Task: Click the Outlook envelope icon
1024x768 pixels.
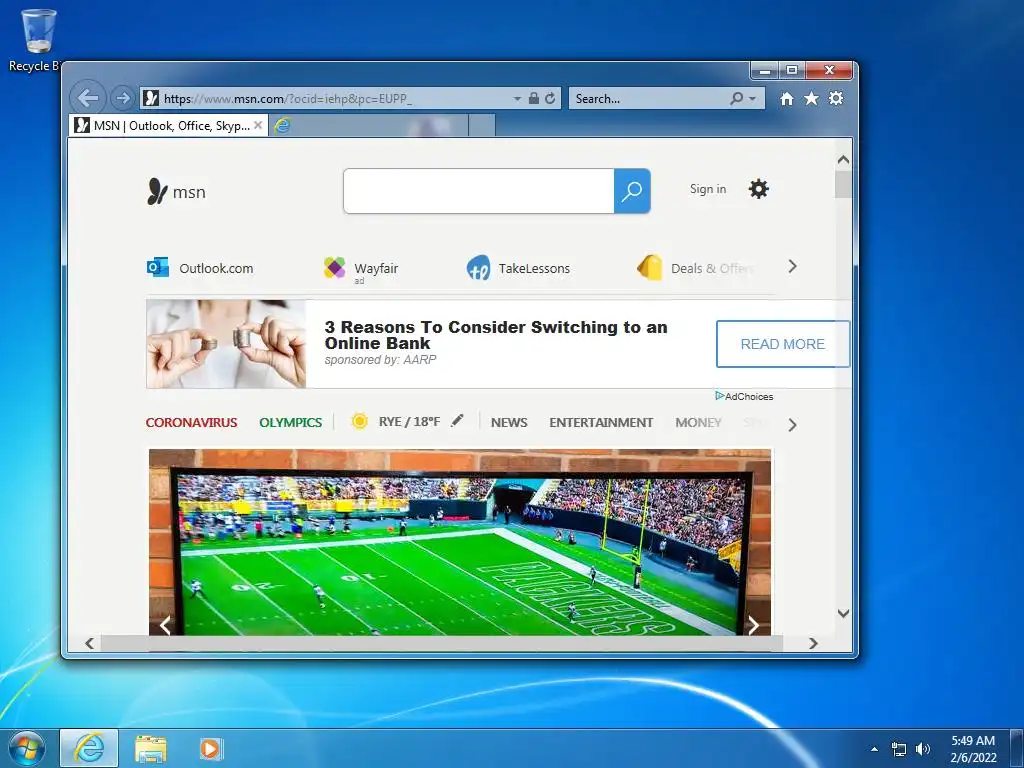Action: point(158,267)
